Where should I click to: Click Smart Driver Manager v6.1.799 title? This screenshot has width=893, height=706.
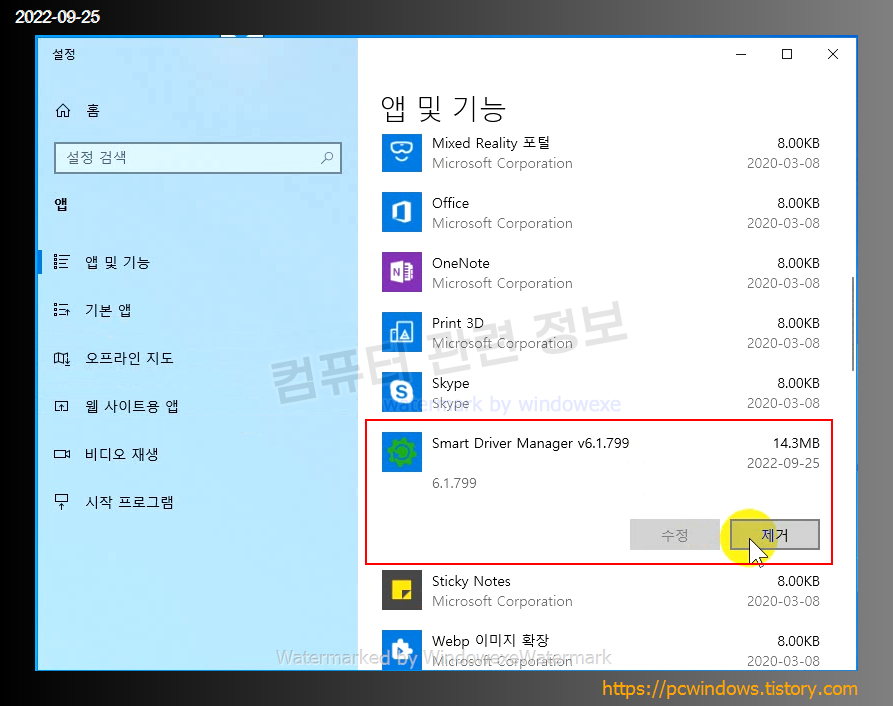tap(530, 443)
